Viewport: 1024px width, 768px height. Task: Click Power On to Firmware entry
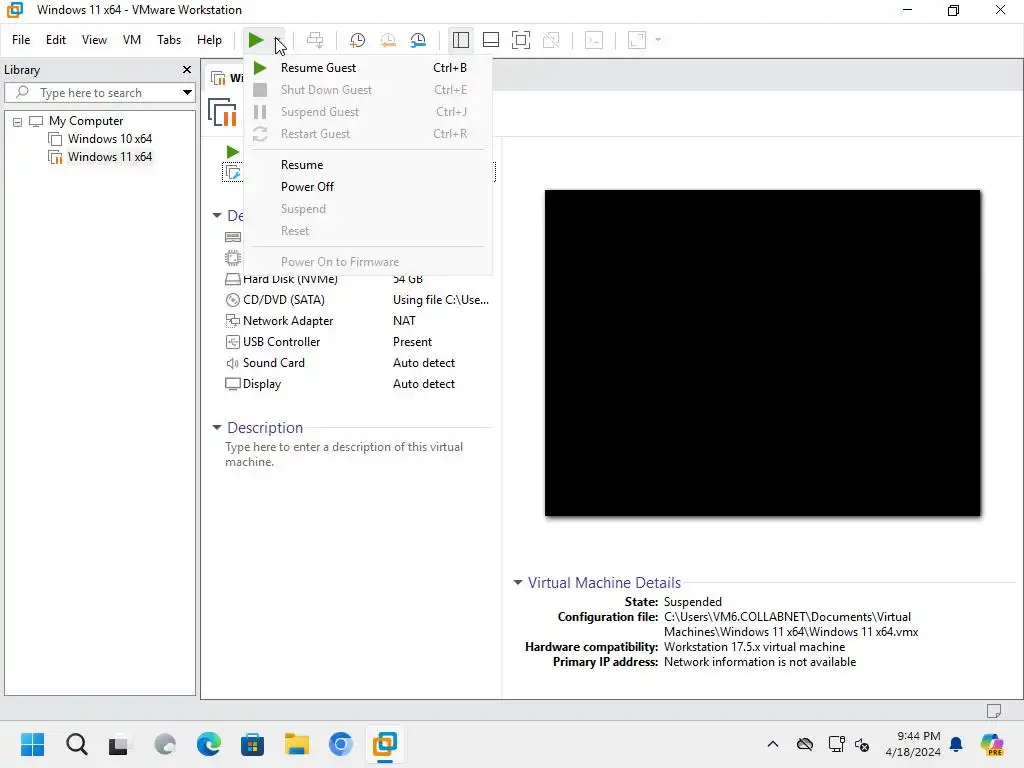(368, 262)
